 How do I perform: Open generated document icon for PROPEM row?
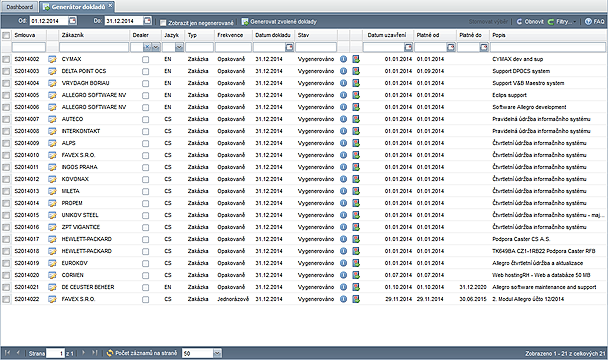[x=356, y=203]
